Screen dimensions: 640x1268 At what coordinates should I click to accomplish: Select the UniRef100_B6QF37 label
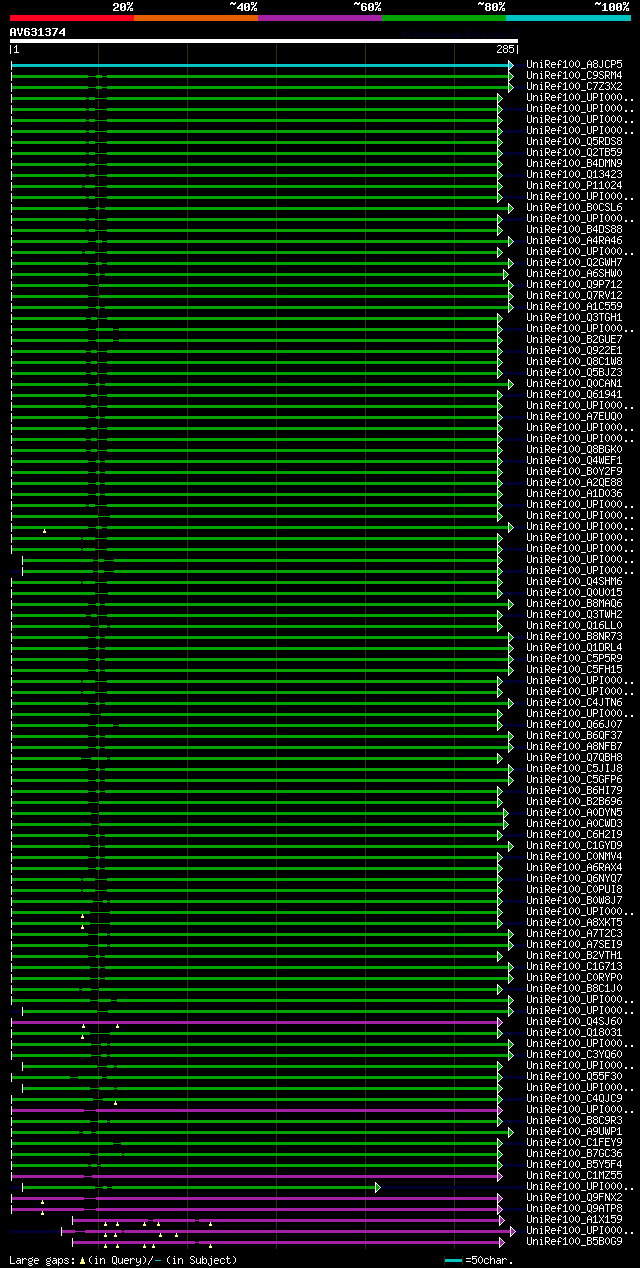[x=574, y=735]
